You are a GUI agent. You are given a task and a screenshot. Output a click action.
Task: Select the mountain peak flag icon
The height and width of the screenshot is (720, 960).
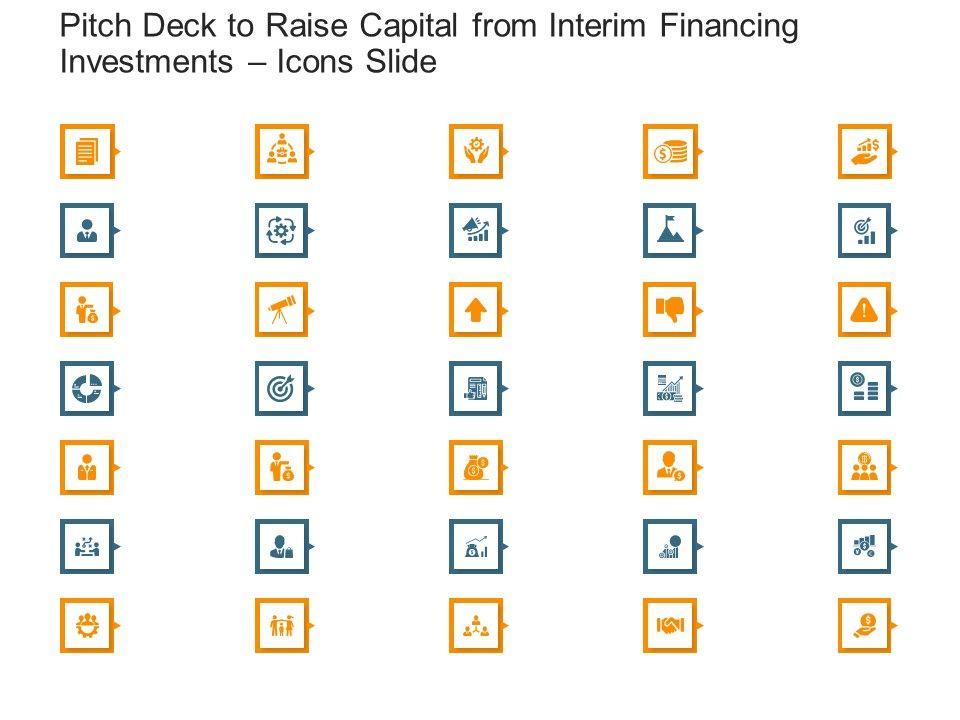pyautogui.click(x=670, y=230)
